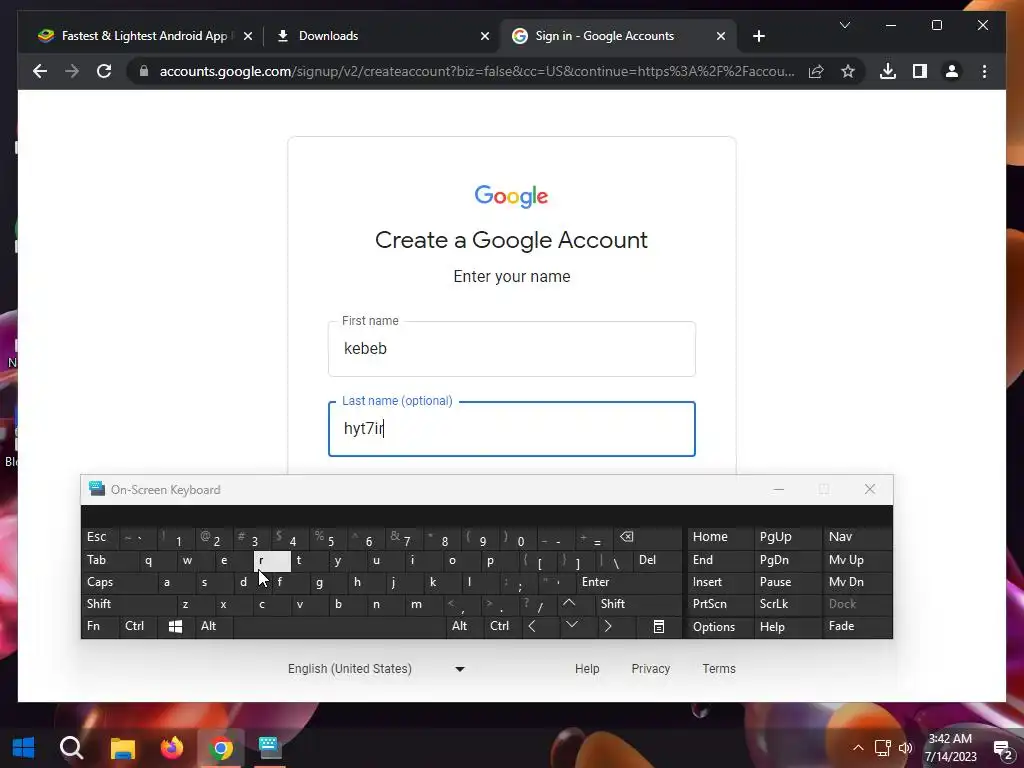Tap the Home key

[x=720, y=537]
